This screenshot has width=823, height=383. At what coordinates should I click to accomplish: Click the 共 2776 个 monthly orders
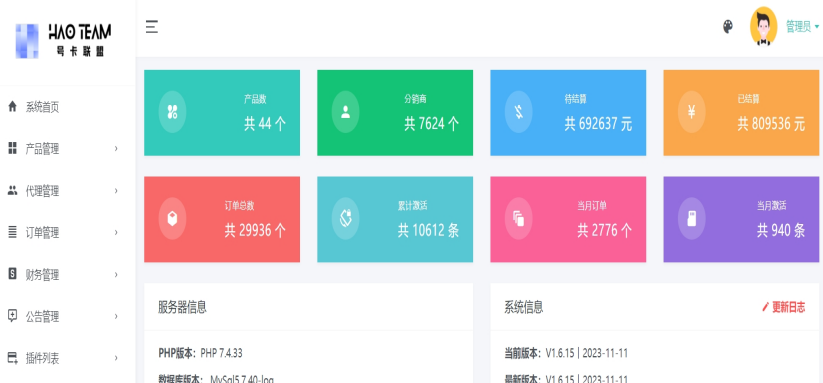605,230
